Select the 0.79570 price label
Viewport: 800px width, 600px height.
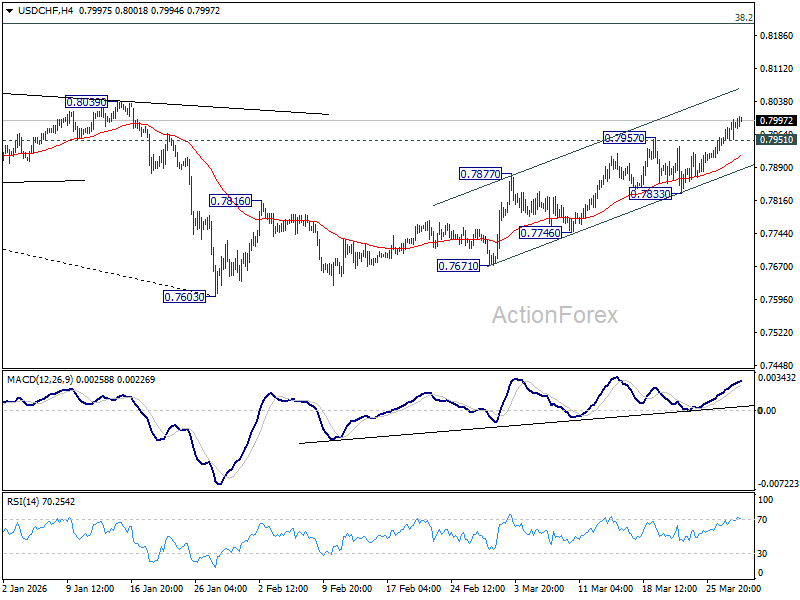[624, 138]
